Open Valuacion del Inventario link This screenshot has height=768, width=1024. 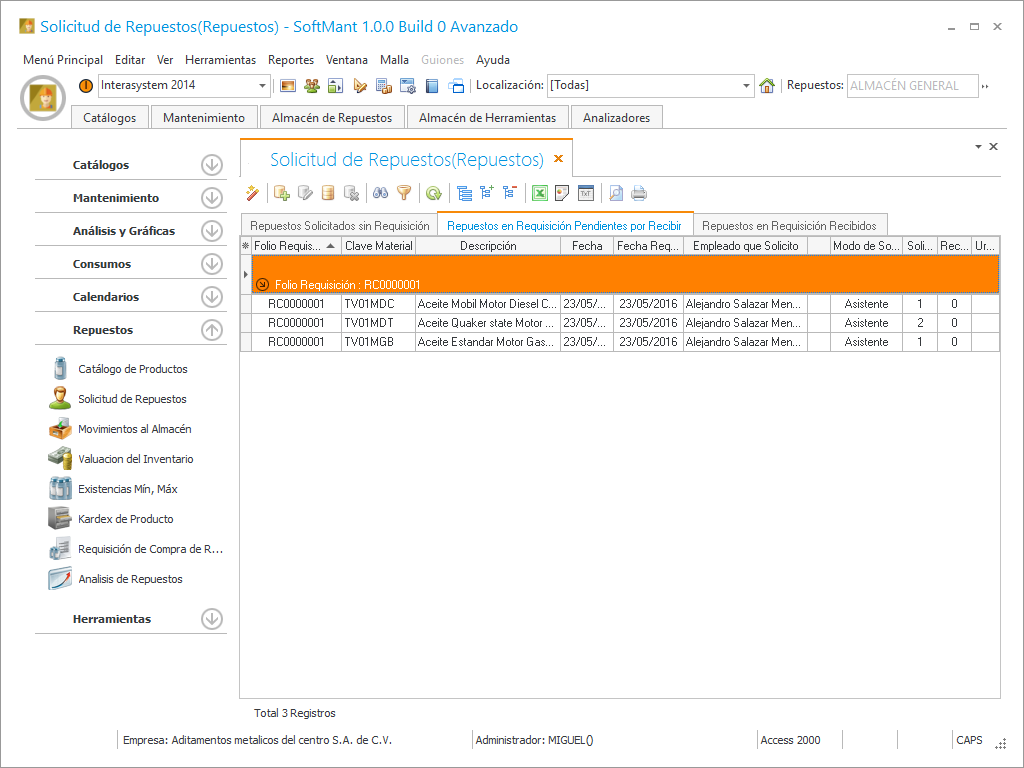136,459
